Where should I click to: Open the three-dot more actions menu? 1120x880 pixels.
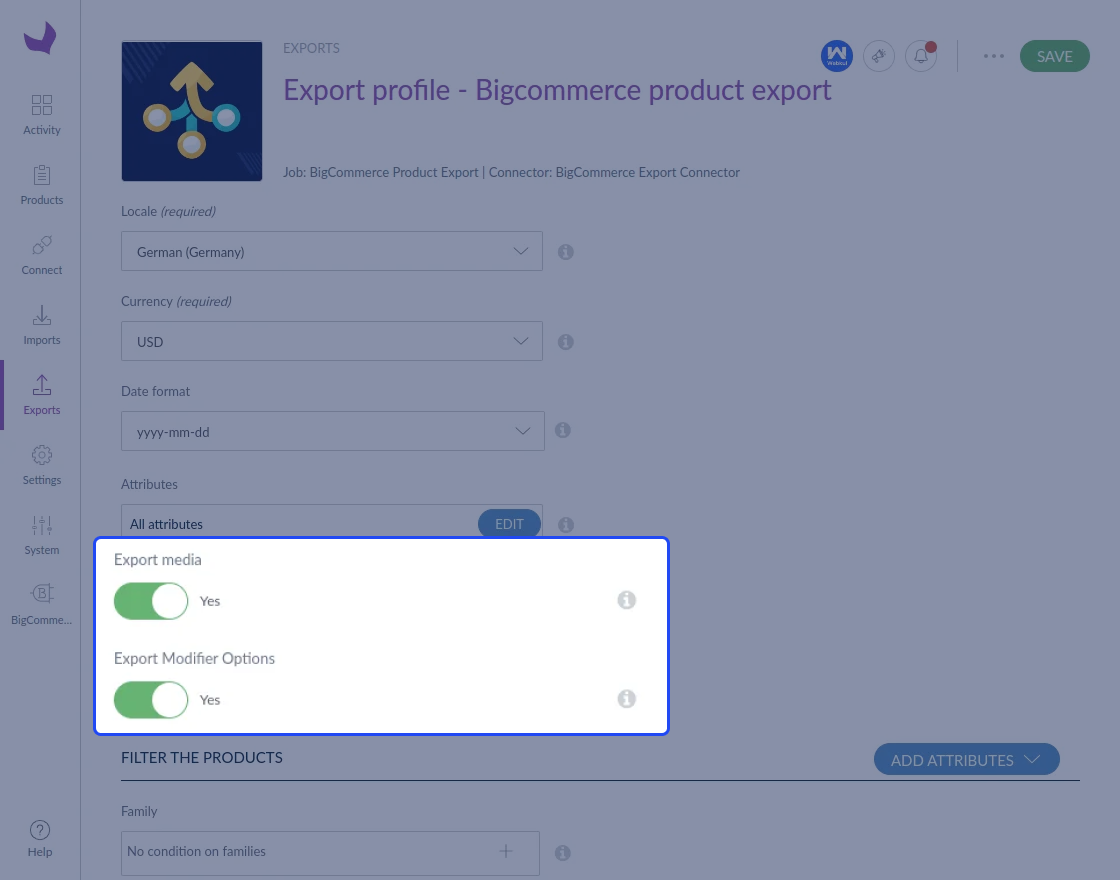coord(994,56)
